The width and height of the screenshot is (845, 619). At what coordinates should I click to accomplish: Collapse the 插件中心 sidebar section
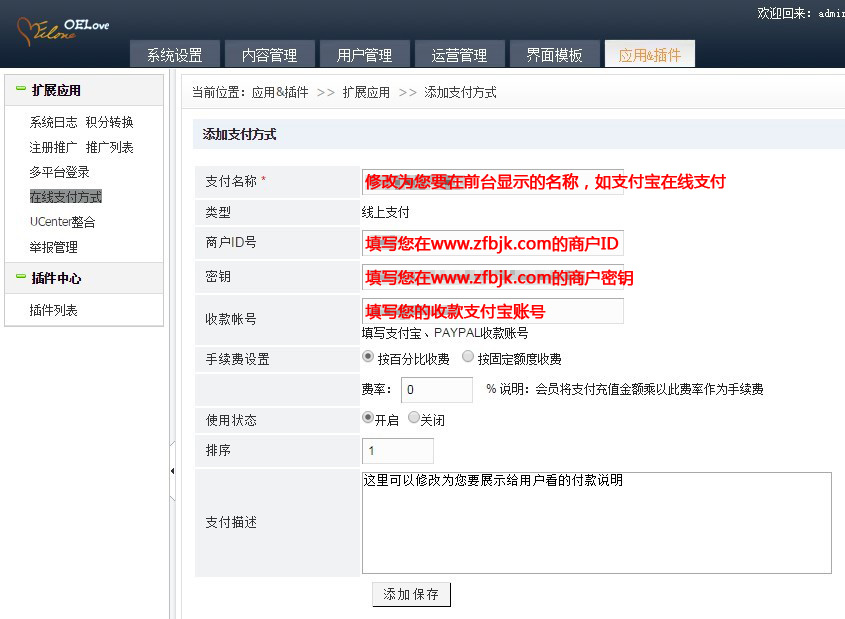pos(20,276)
